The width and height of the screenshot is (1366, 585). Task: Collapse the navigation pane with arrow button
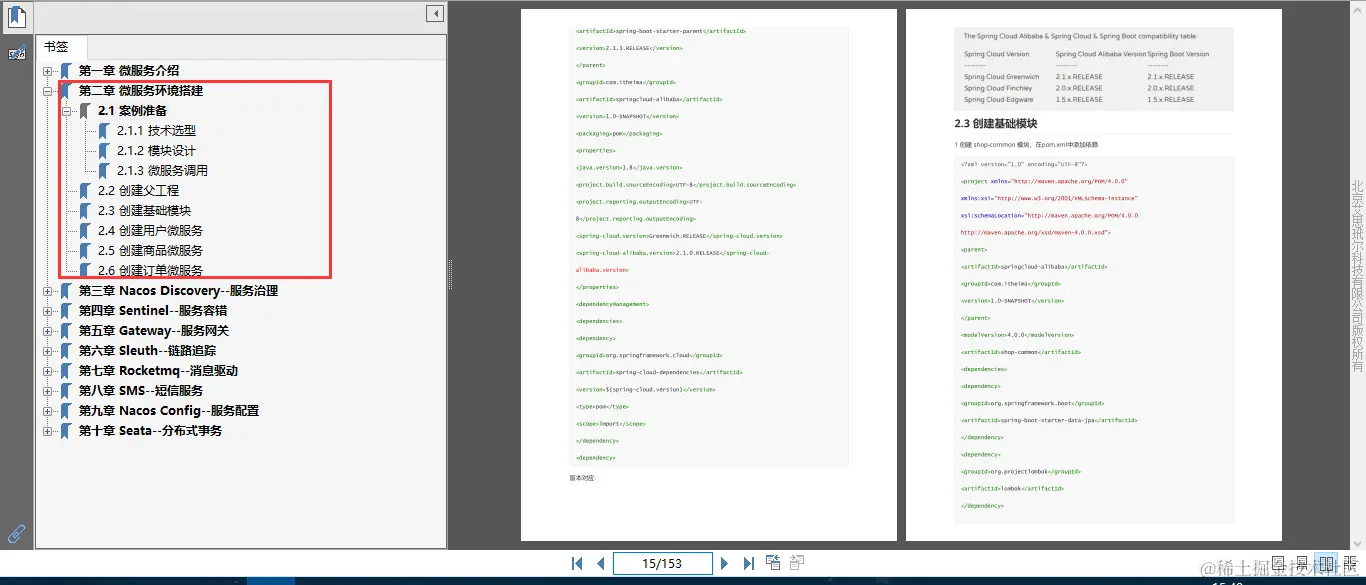click(435, 13)
